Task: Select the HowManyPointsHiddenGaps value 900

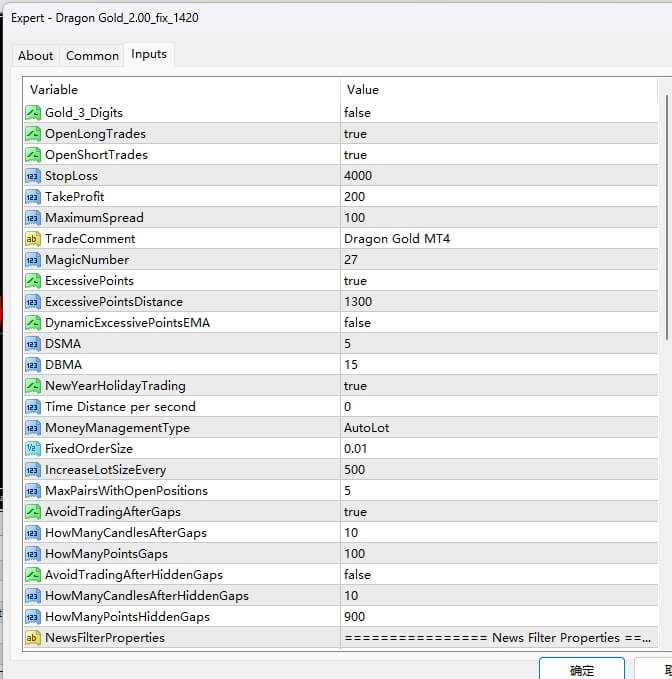Action: coord(354,617)
